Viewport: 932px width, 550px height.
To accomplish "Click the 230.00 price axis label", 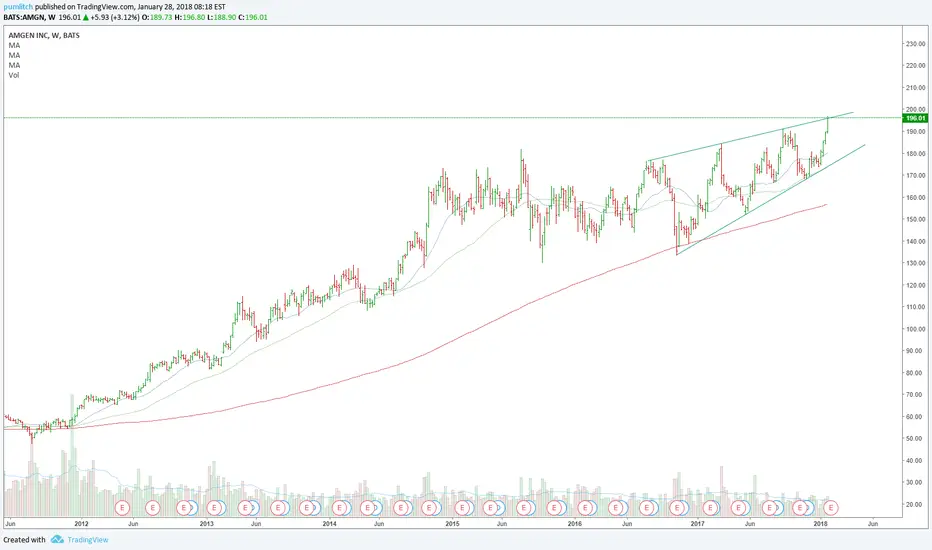I will pyautogui.click(x=916, y=43).
